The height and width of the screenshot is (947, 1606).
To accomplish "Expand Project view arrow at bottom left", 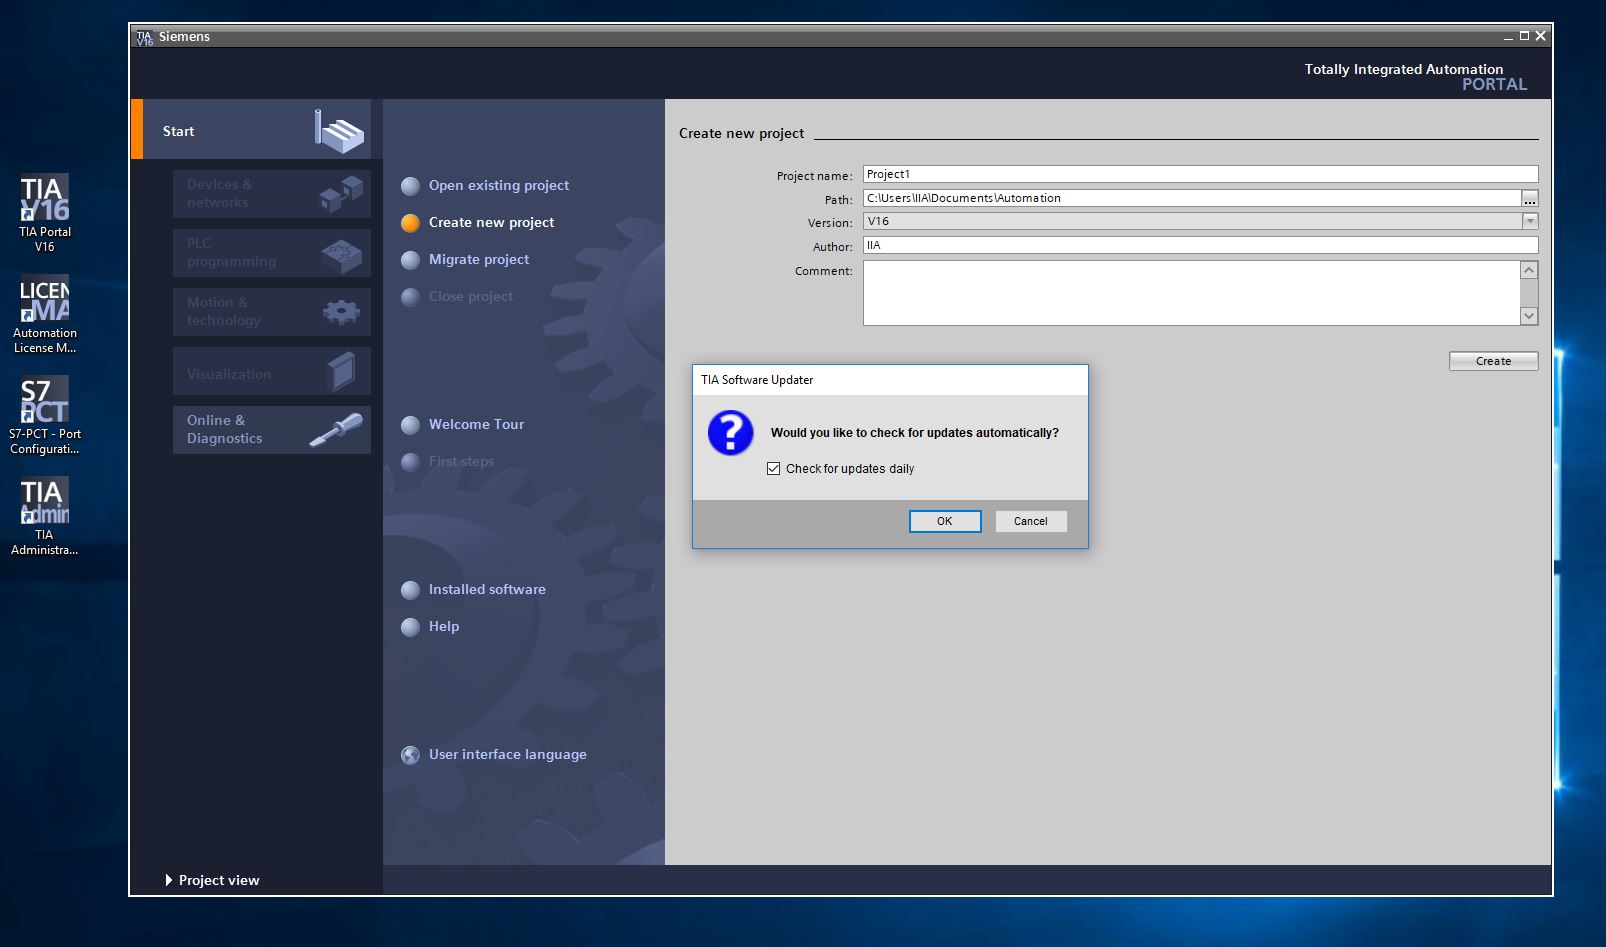I will pyautogui.click(x=168, y=880).
